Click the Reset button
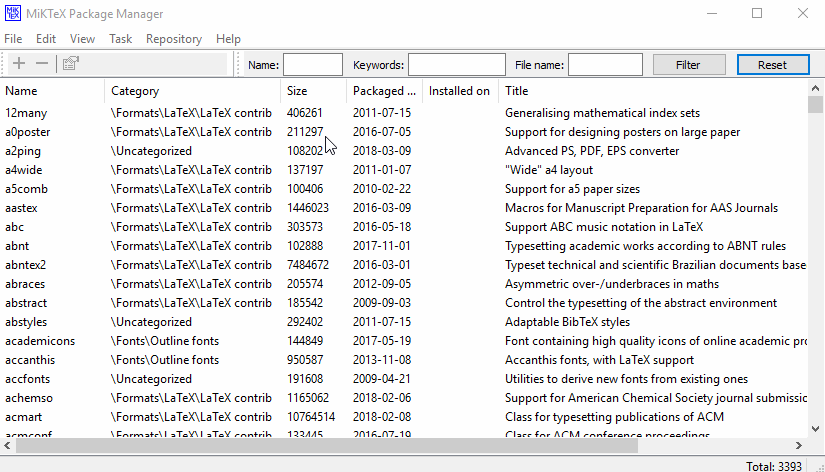This screenshot has height=472, width=825. pos(773,65)
